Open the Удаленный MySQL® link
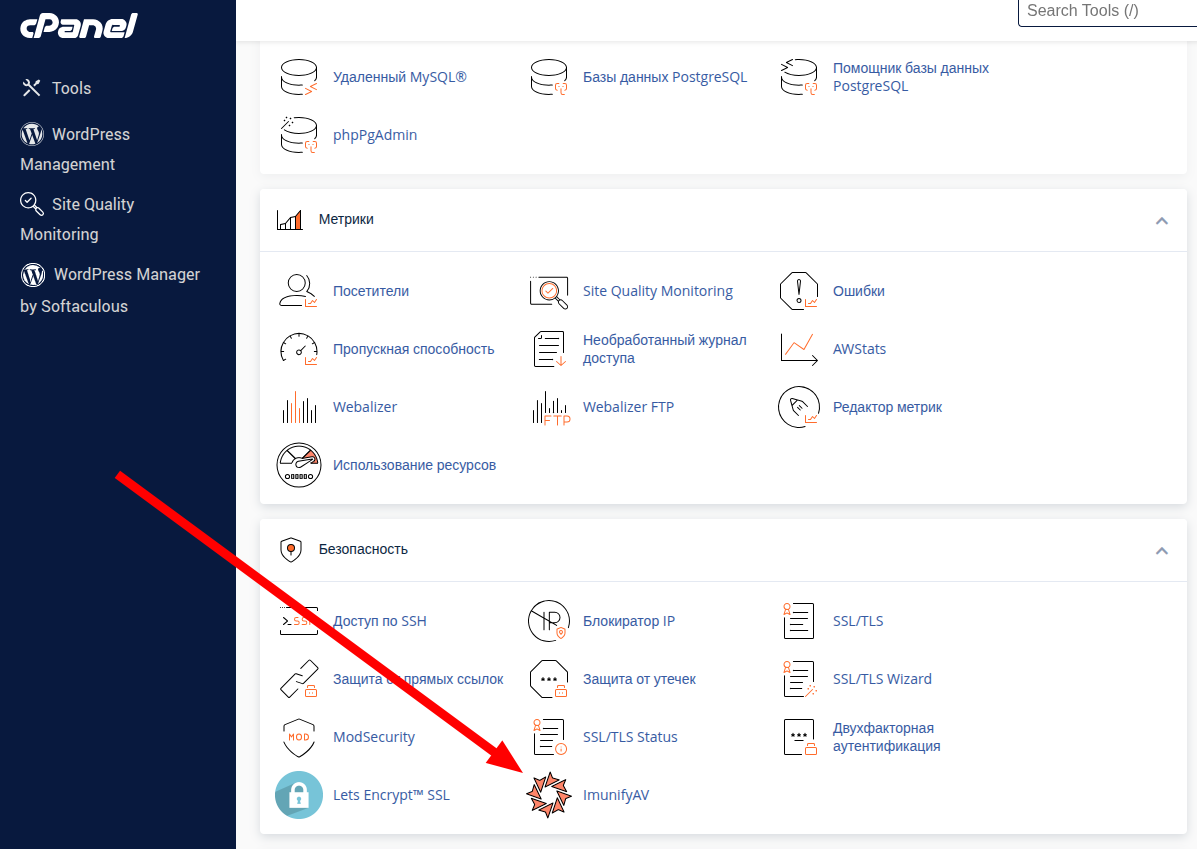 [399, 77]
